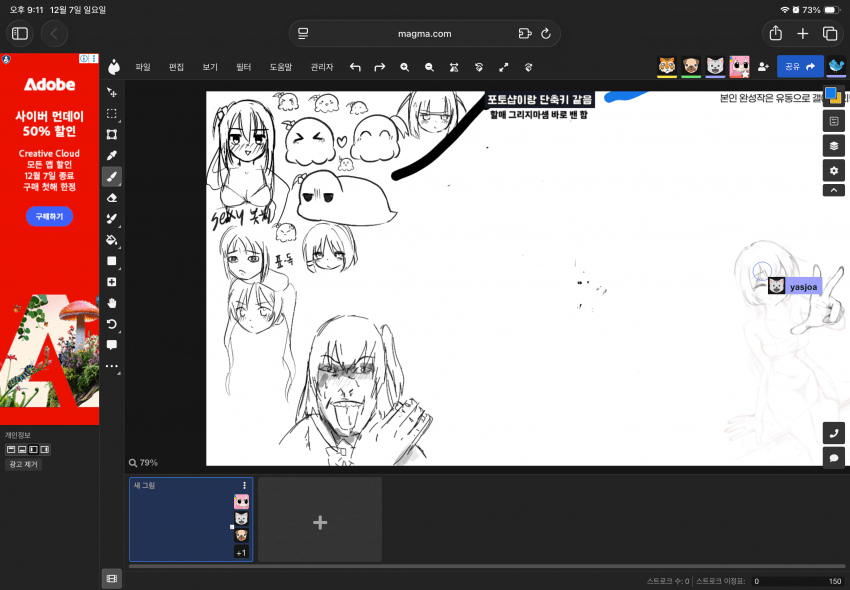Open the 필터 menu

click(243, 67)
